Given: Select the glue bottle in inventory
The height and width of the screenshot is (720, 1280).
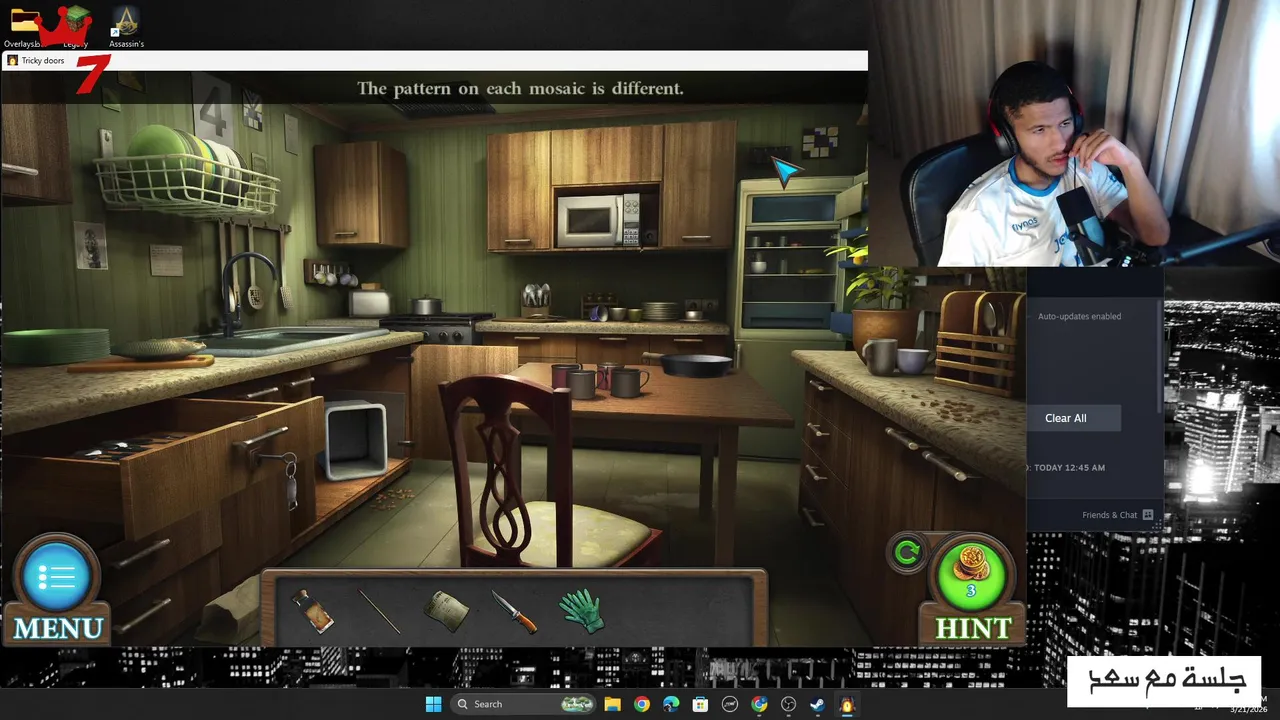Looking at the screenshot, I should coord(313,611).
